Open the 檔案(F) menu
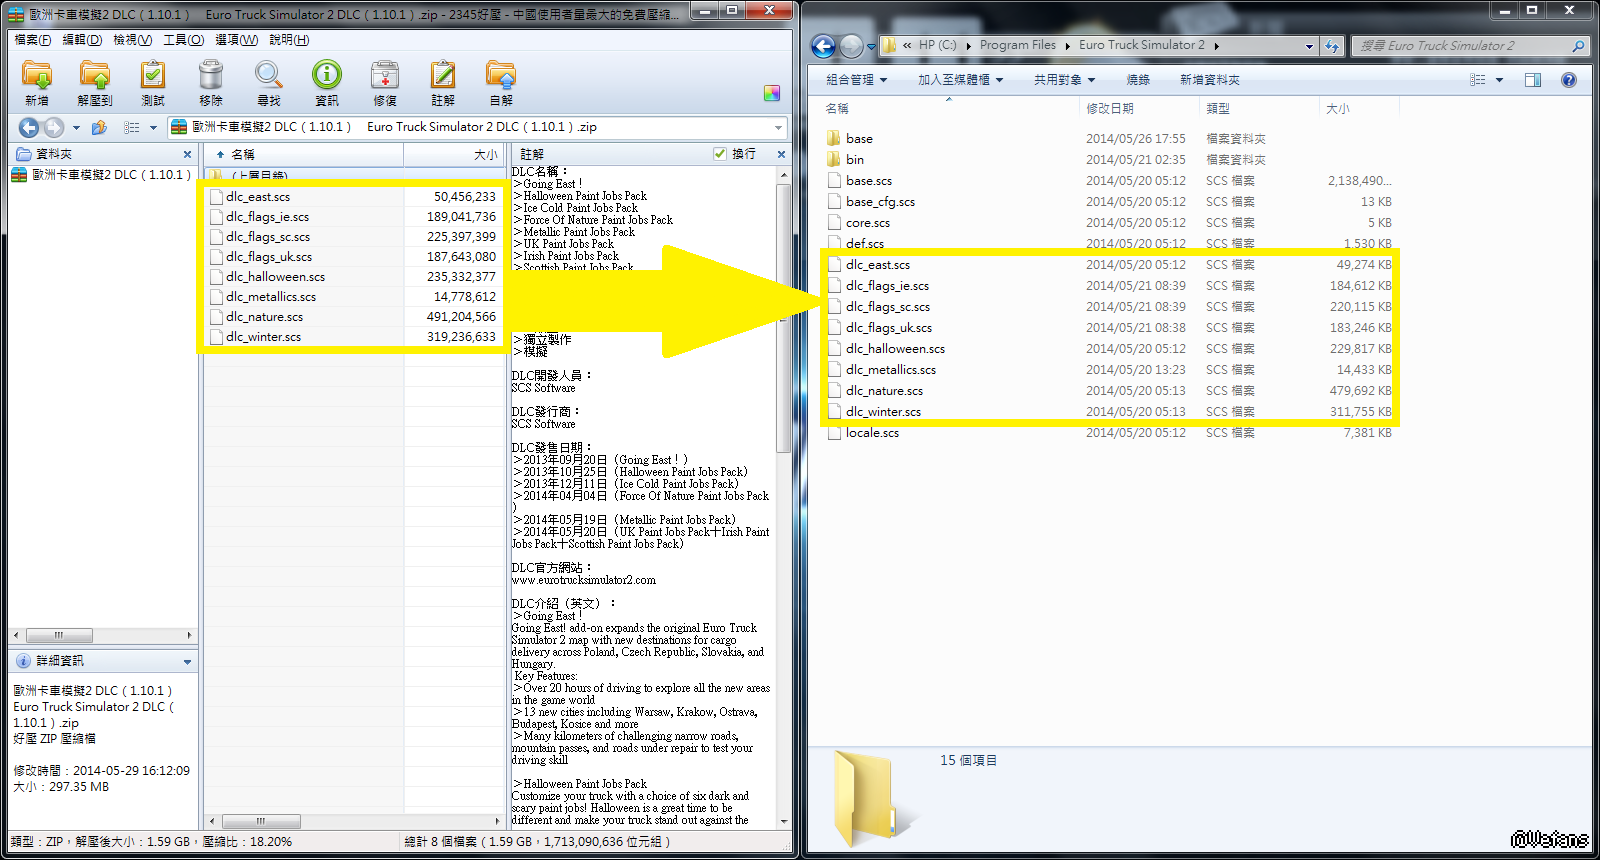This screenshot has height=860, width=1600. point(33,40)
